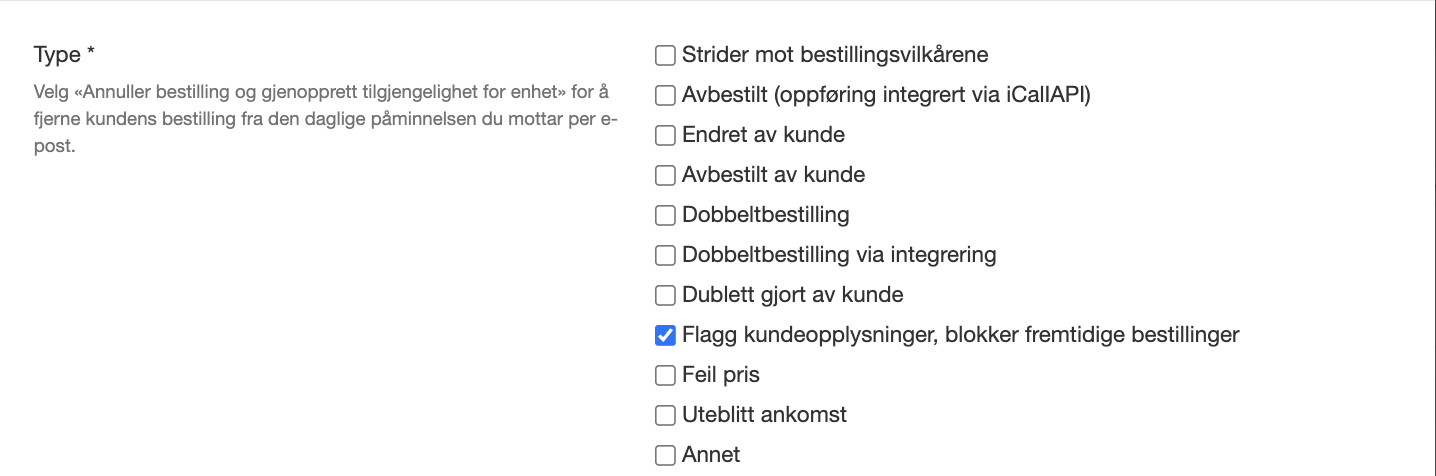Viewport: 1436px width, 476px height.
Task: Enable the 'Endret av kunde' checkbox
Action: (x=665, y=135)
